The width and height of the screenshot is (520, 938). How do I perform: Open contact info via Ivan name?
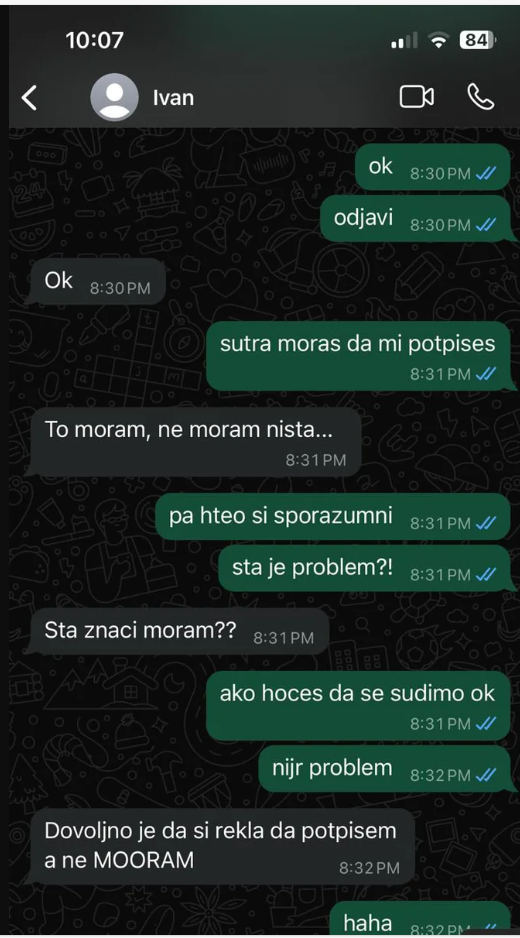tap(174, 98)
